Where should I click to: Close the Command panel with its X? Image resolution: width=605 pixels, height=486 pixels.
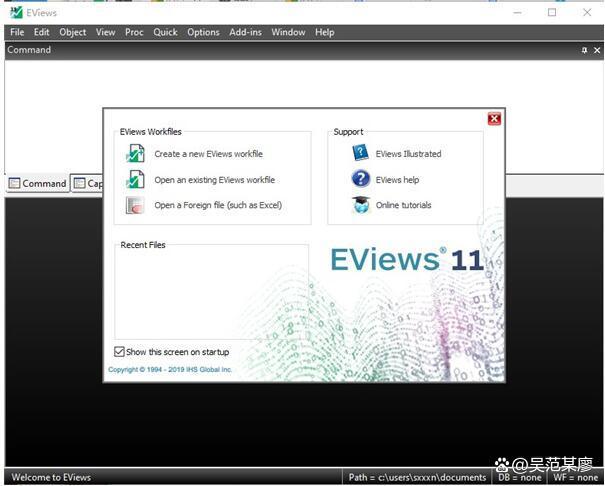(x=597, y=50)
